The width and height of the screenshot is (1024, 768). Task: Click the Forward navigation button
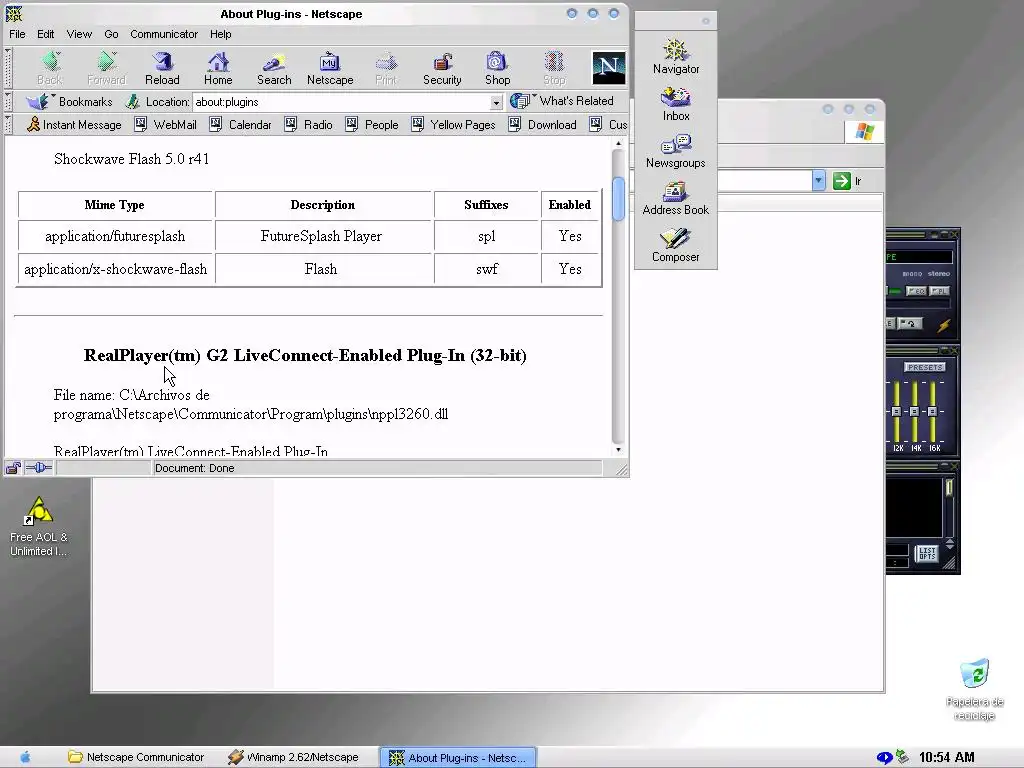click(x=106, y=68)
